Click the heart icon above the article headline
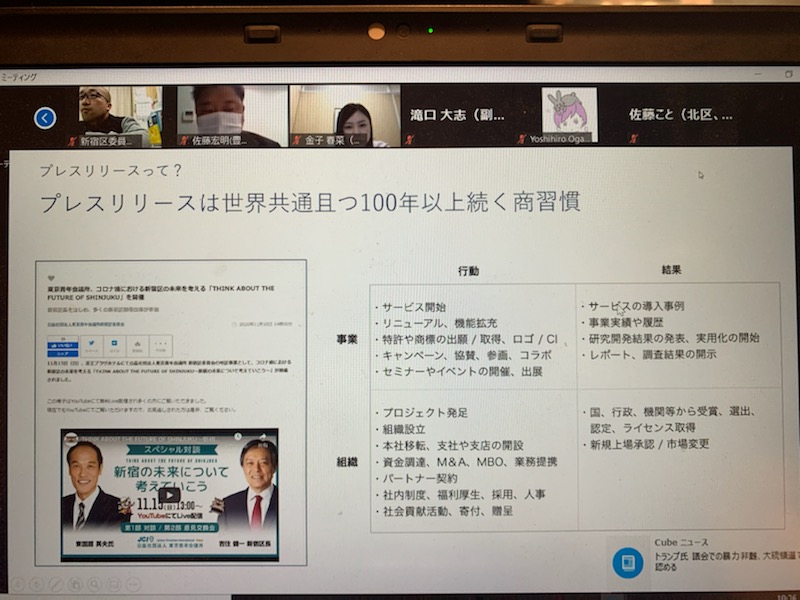 [51, 279]
